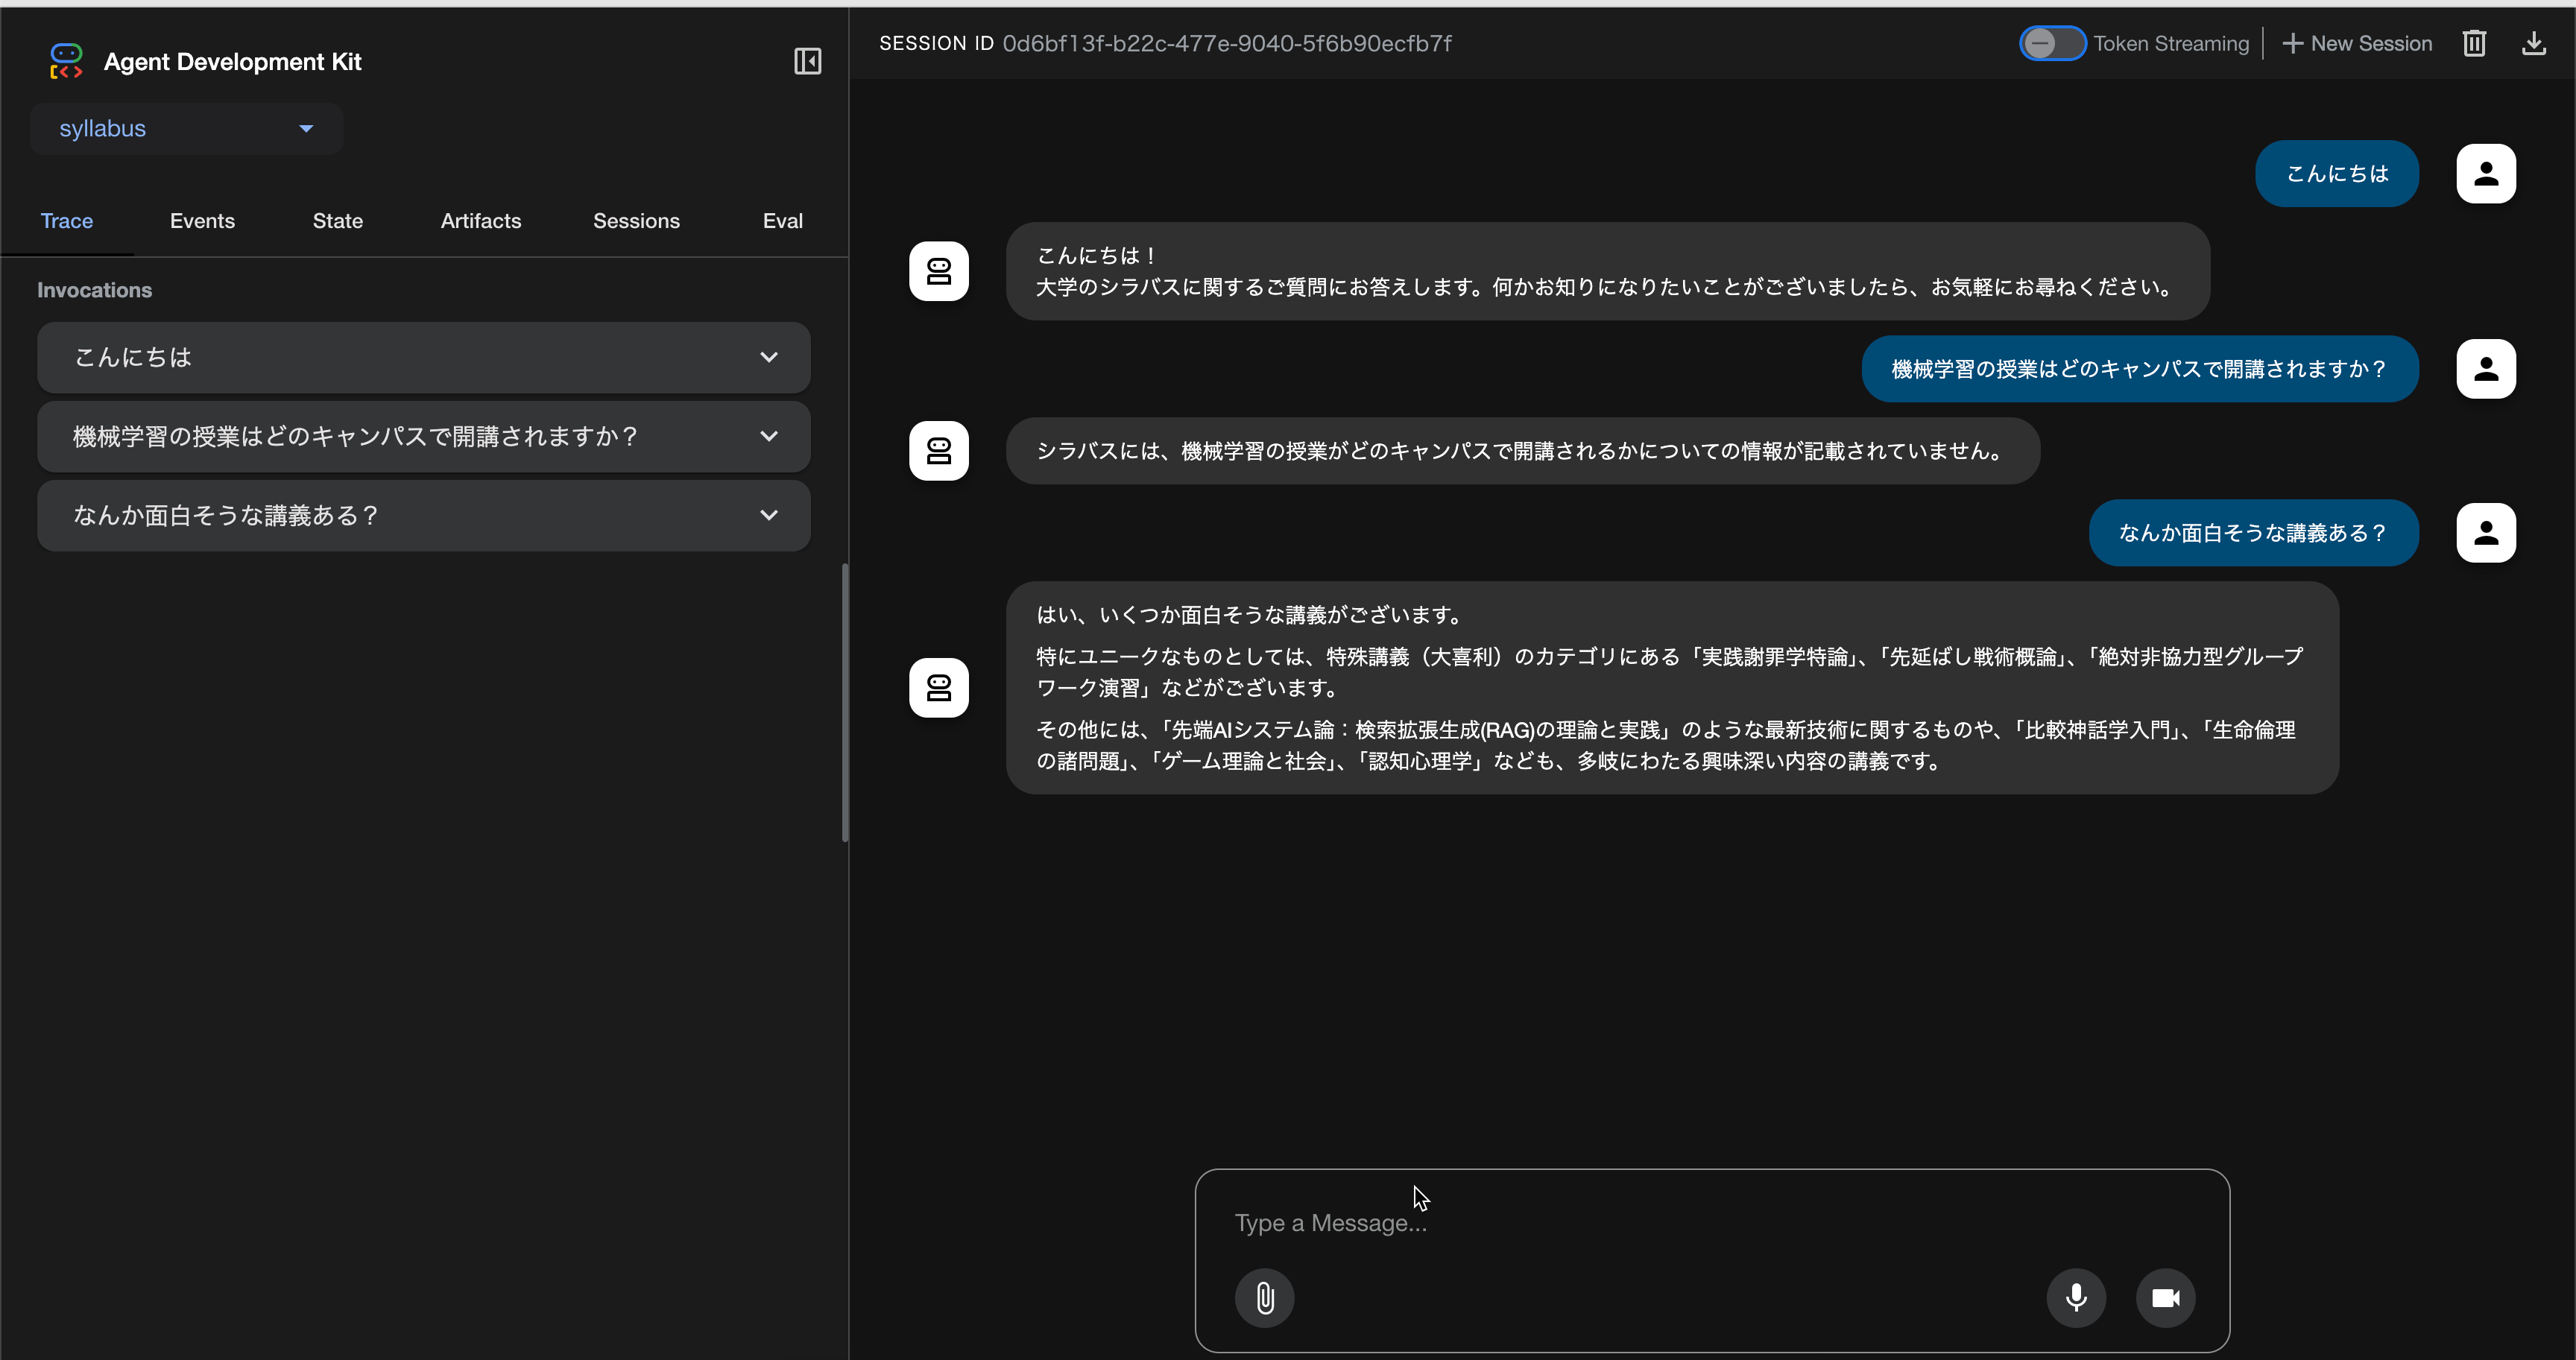This screenshot has width=2576, height=1360.
Task: Delete the current session with the trash icon
Action: click(2474, 43)
